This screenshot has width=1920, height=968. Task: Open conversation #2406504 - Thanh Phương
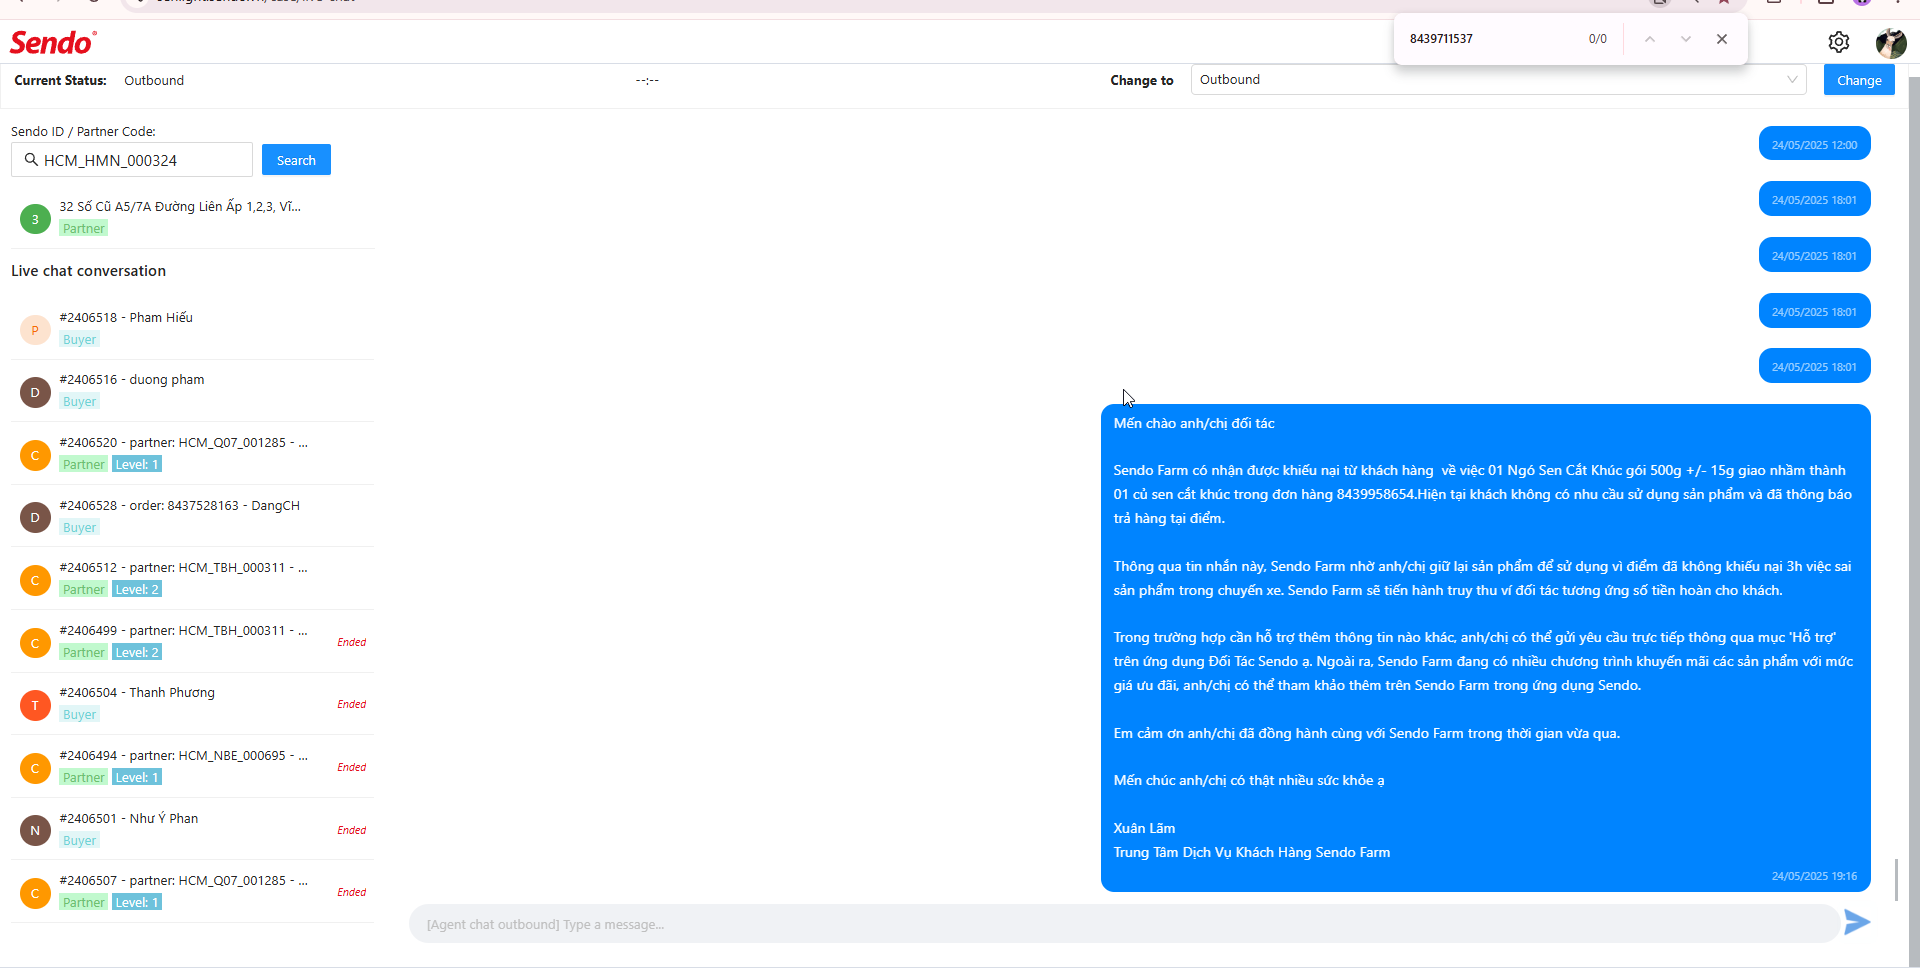pyautogui.click(x=192, y=703)
